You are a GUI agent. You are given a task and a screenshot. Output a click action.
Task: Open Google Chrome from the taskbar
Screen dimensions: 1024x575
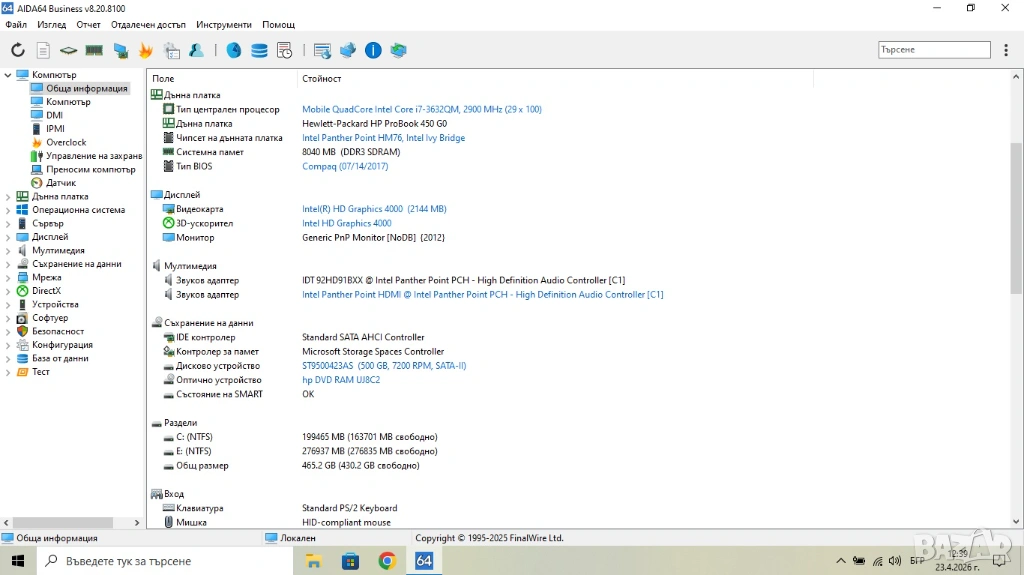387,561
